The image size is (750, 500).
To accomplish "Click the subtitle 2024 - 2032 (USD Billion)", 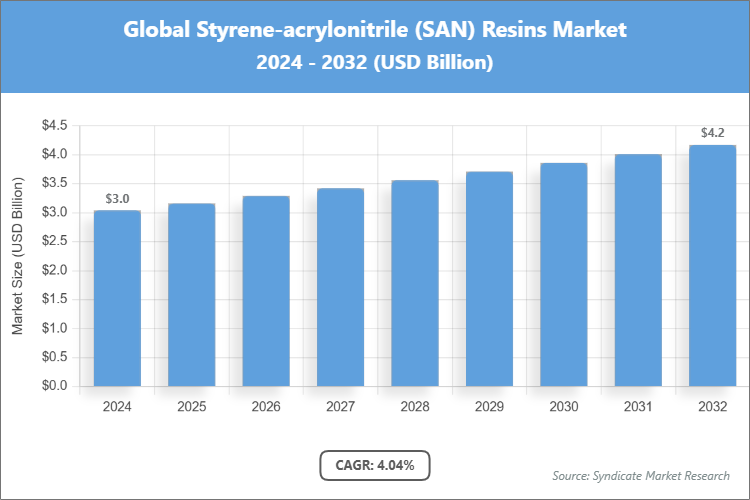I will (375, 62).
